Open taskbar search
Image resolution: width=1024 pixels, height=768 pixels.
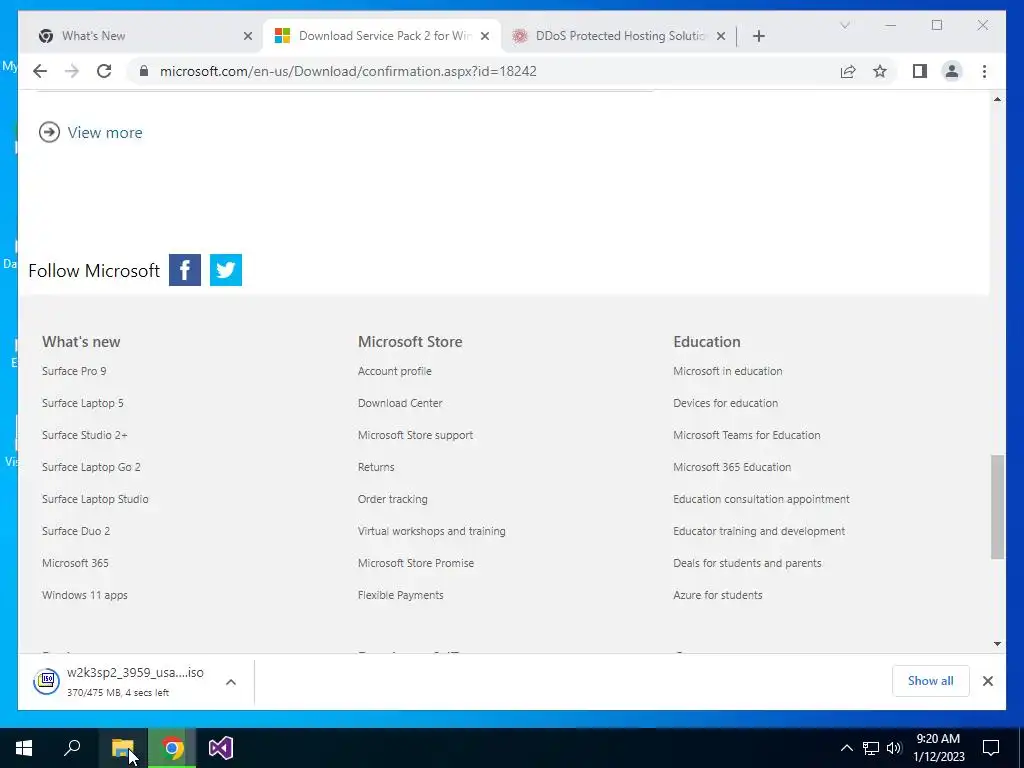(72, 748)
